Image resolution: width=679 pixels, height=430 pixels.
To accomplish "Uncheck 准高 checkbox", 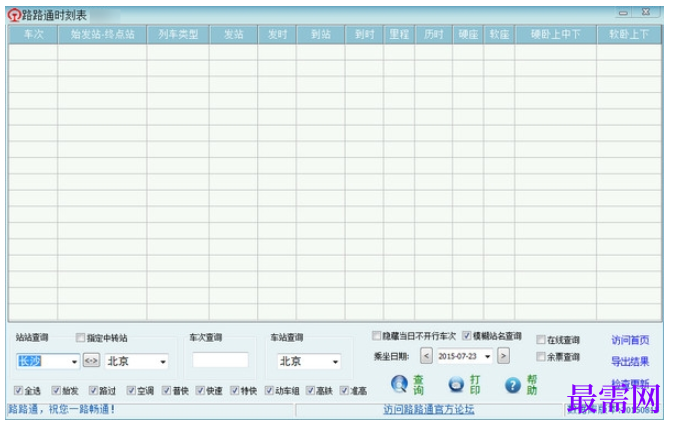I will 344,391.
